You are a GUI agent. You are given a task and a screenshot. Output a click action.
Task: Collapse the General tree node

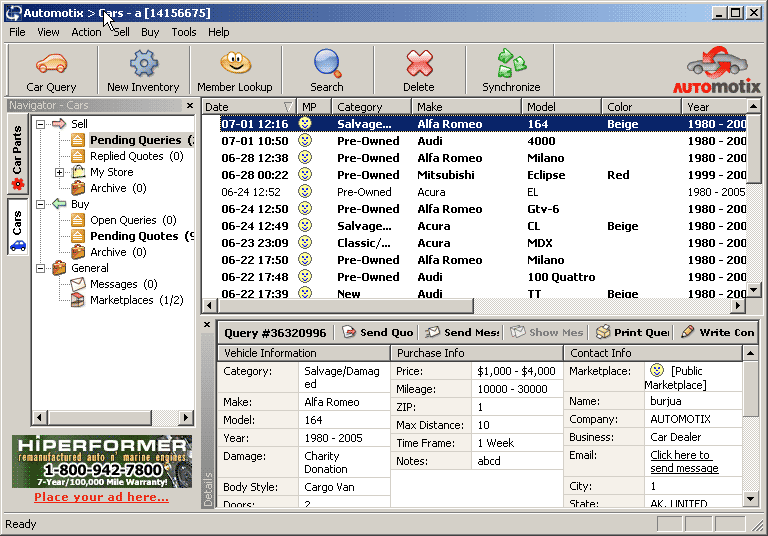click(x=41, y=268)
